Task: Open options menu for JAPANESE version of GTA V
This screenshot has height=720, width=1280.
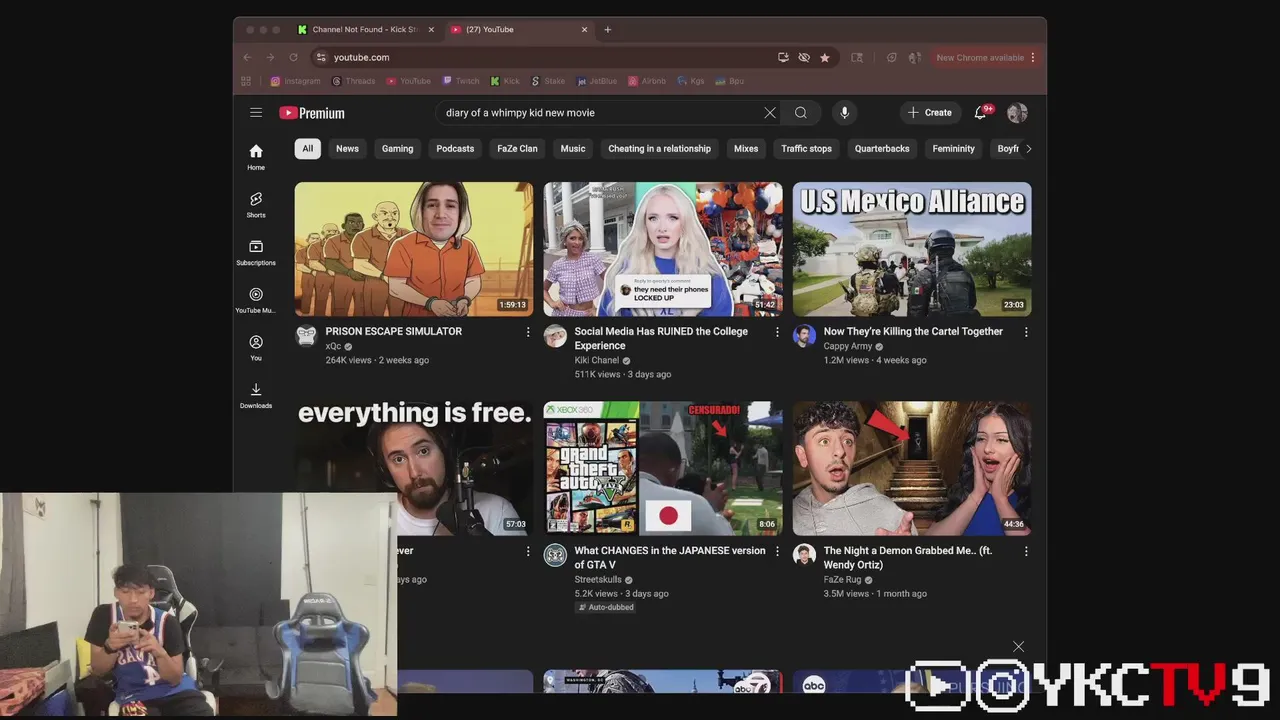Action: click(x=777, y=551)
